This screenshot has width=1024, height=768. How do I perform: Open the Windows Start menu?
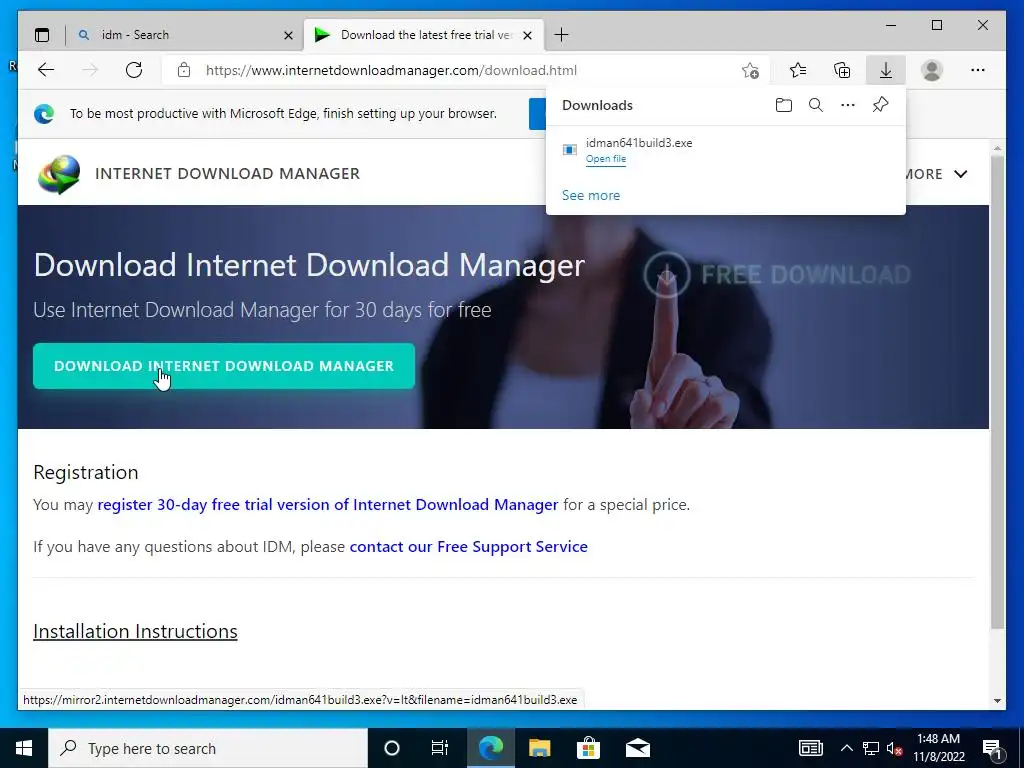pos(24,748)
